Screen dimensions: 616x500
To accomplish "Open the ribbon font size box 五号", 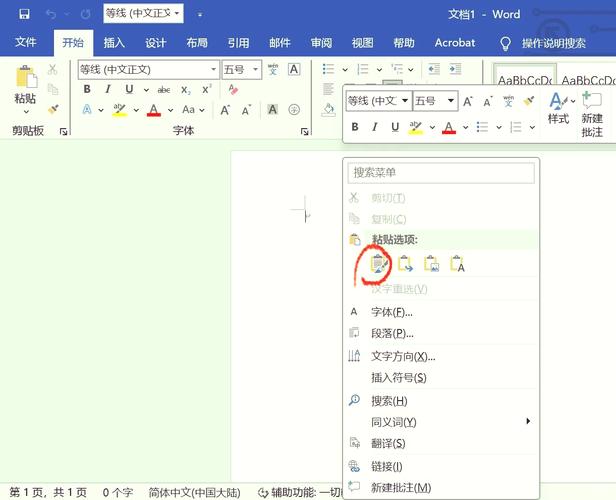I will (242, 70).
